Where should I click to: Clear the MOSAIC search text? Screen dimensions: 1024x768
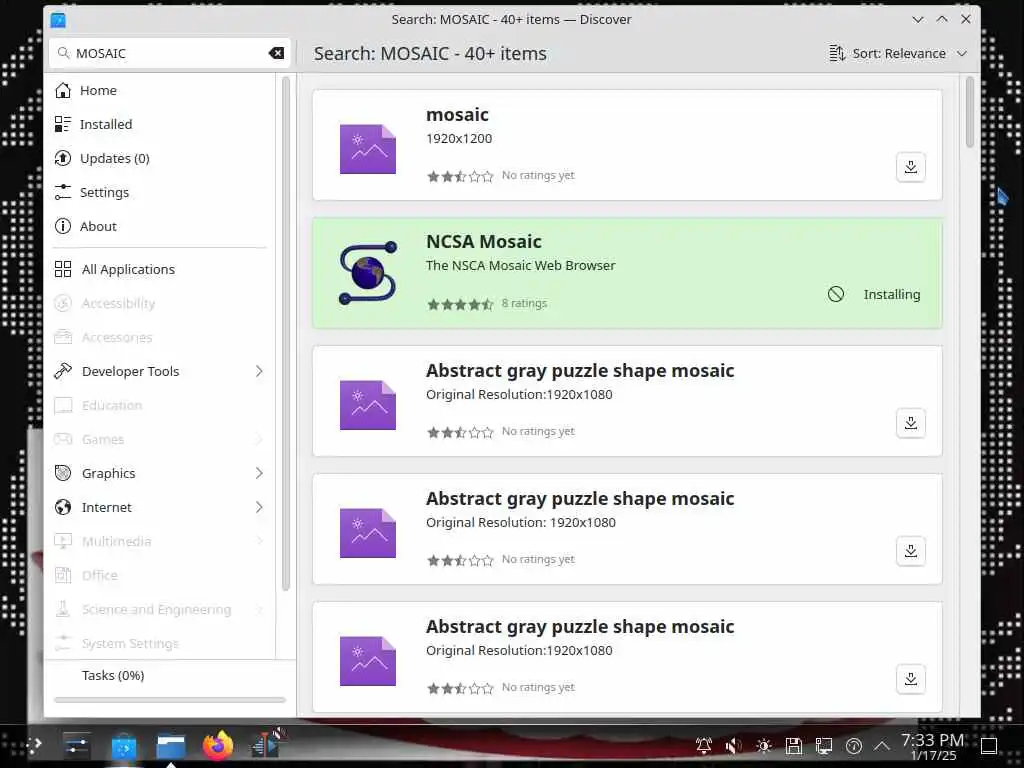[x=276, y=53]
